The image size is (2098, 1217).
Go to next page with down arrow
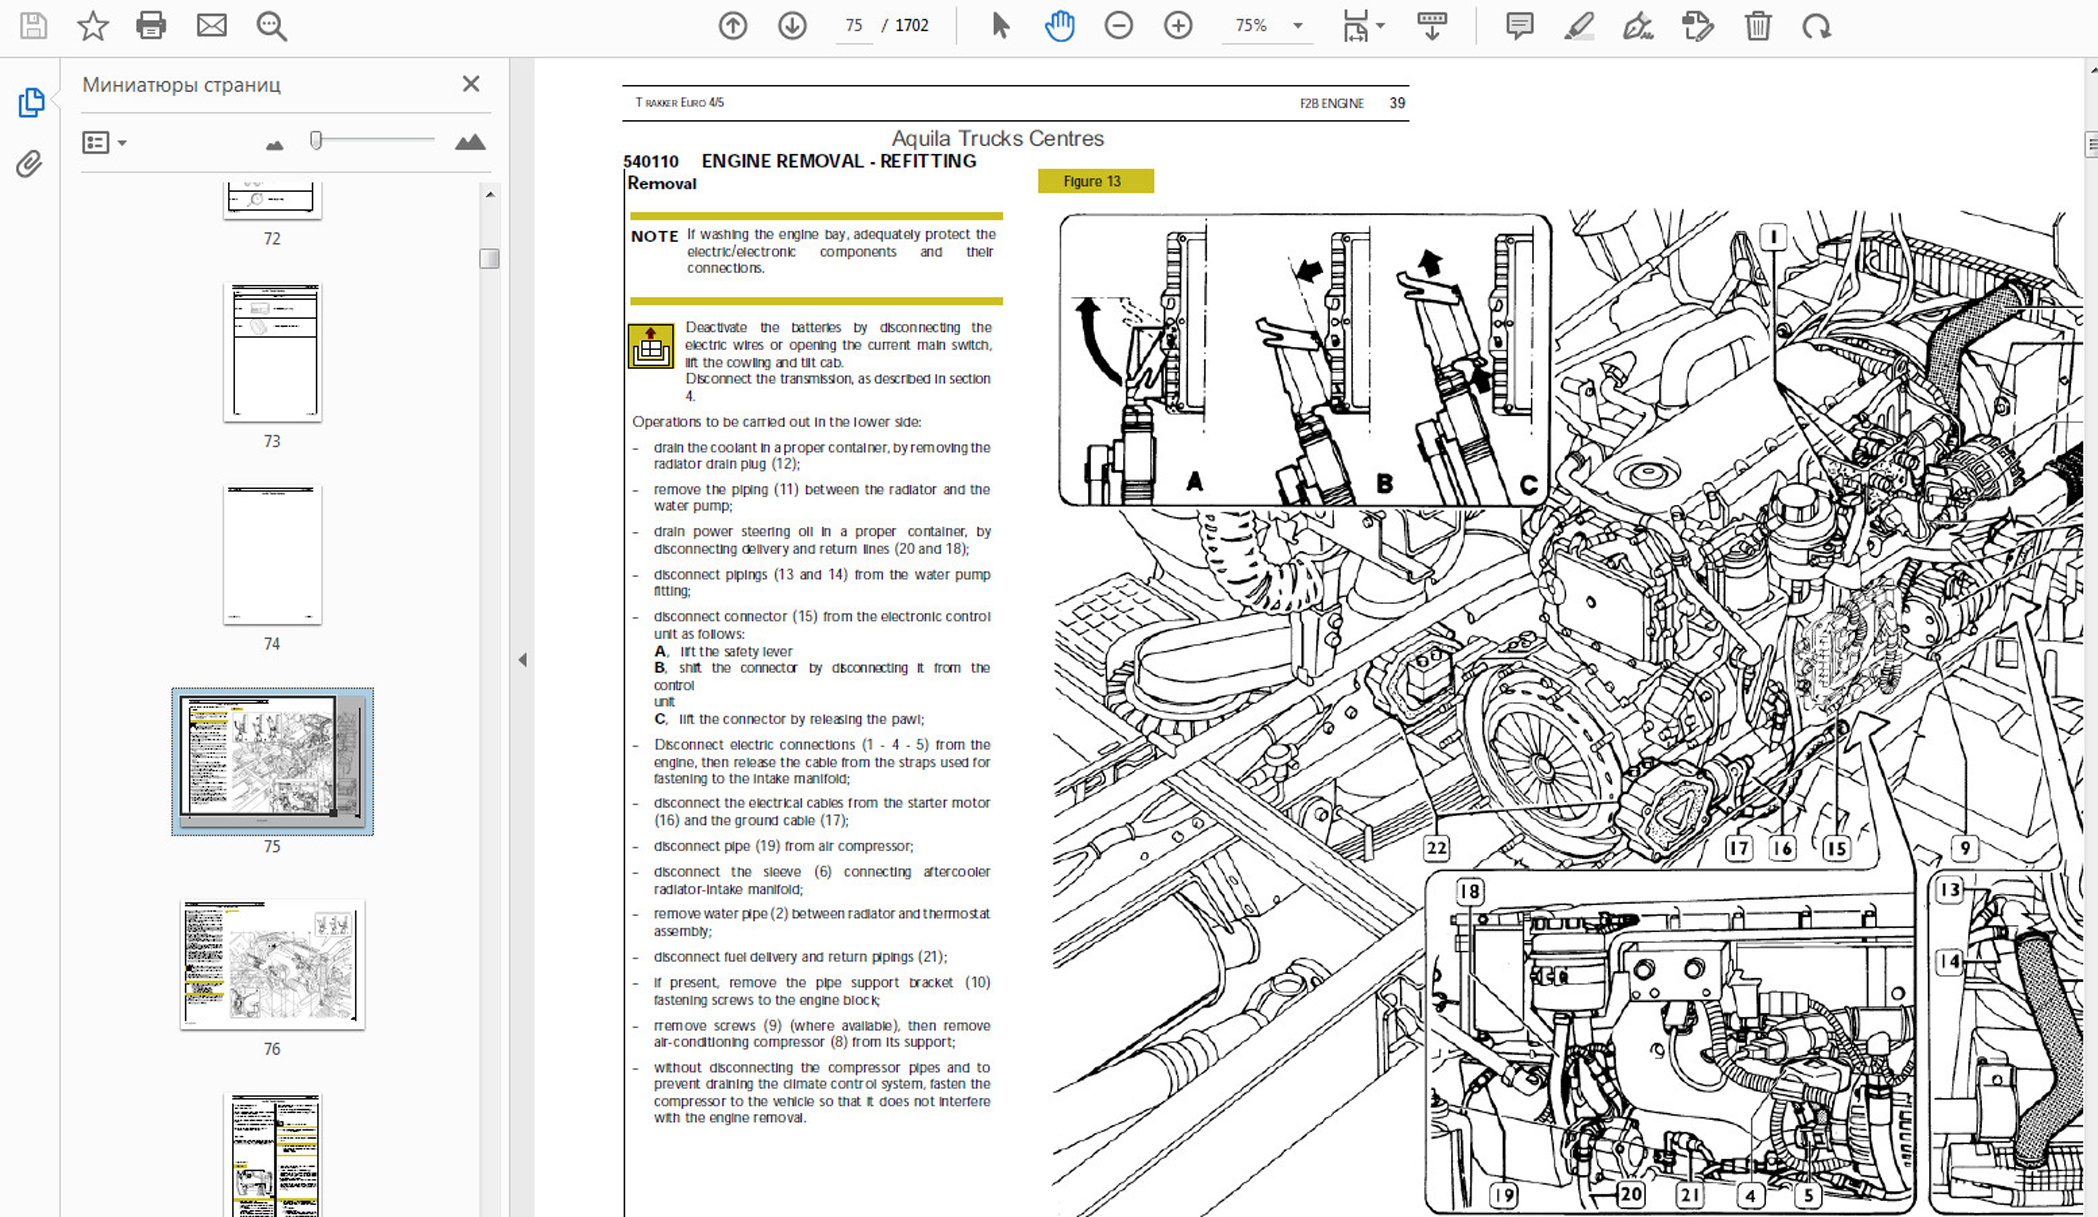[792, 26]
